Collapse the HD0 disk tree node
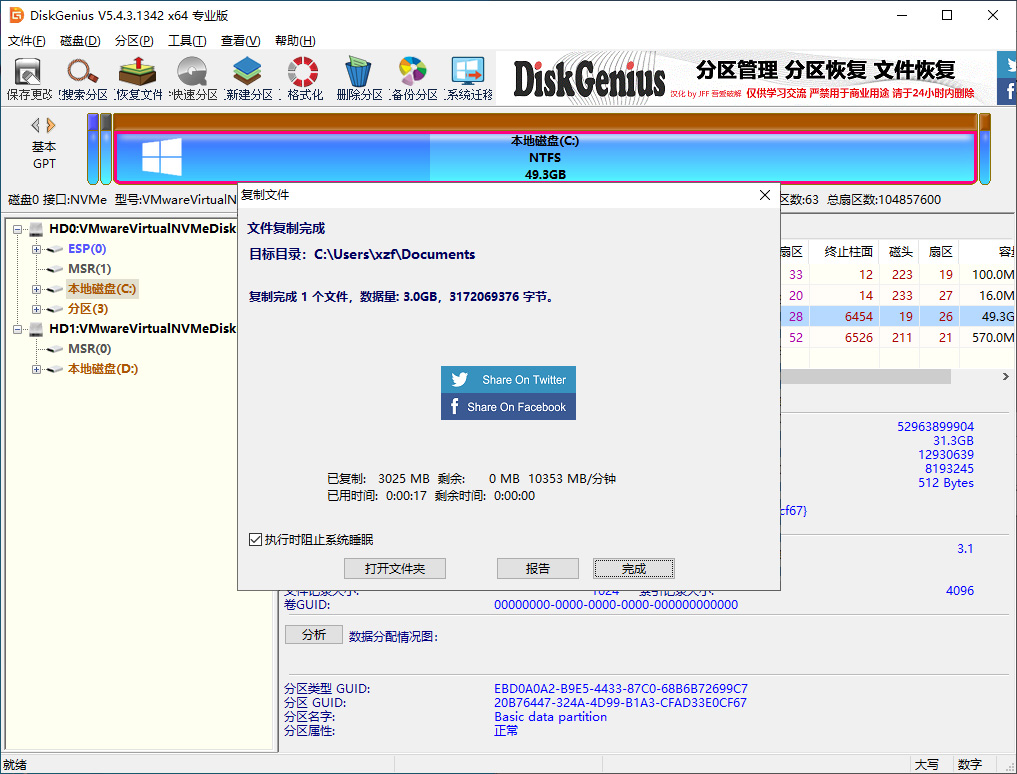1017x774 pixels. click(x=18, y=229)
